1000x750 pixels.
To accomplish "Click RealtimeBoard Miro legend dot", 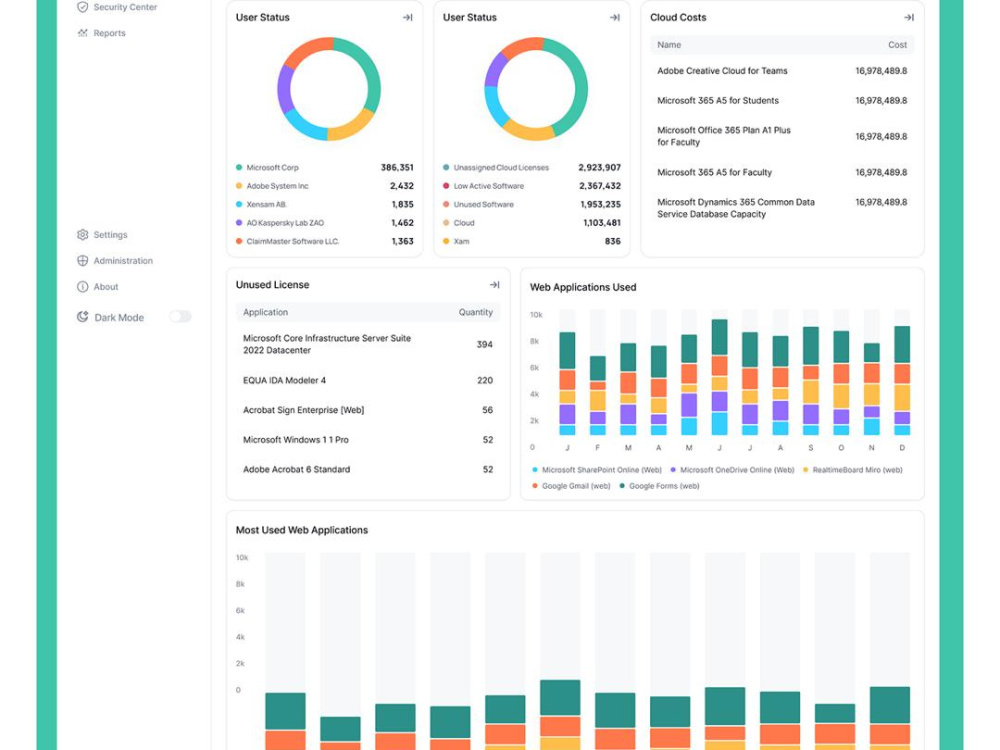I will click(805, 469).
